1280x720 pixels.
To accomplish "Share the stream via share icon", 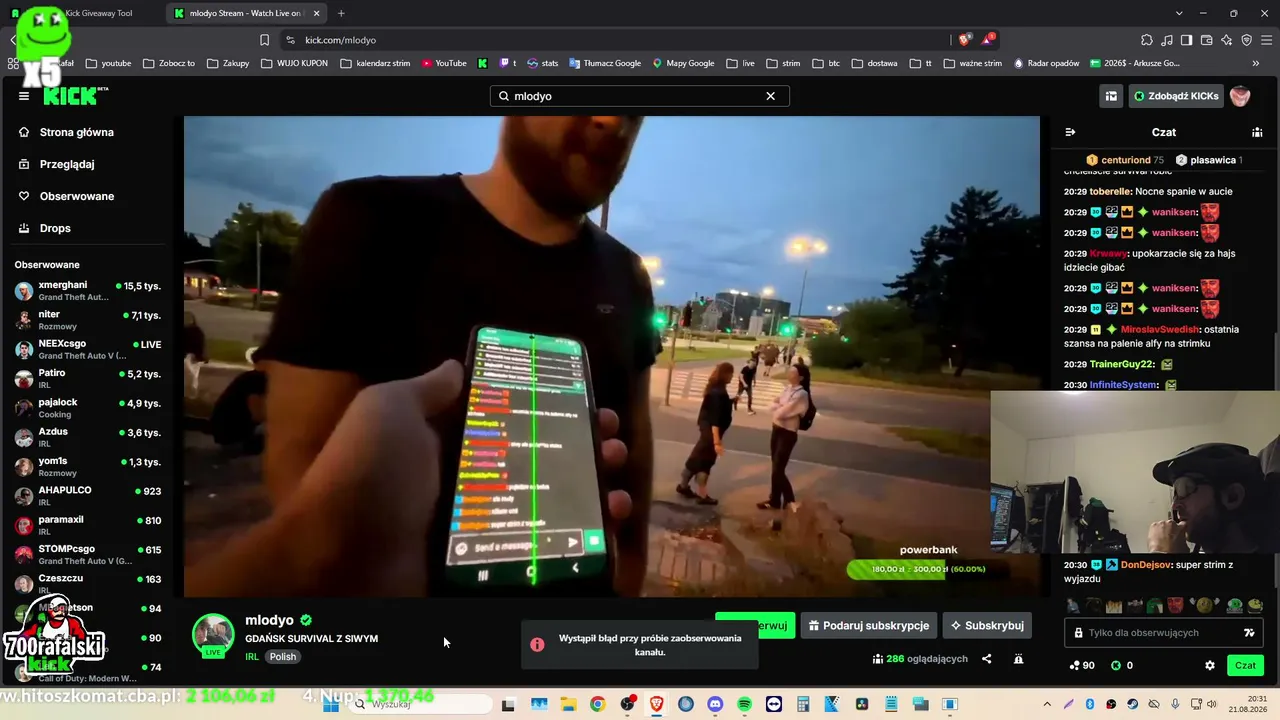I will tap(987, 659).
